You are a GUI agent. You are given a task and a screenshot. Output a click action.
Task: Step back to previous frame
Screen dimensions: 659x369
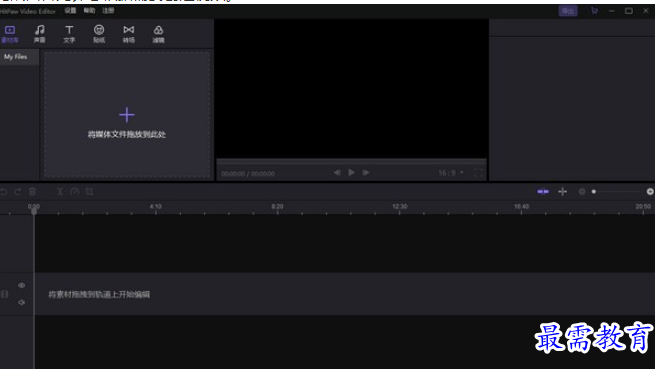click(337, 172)
